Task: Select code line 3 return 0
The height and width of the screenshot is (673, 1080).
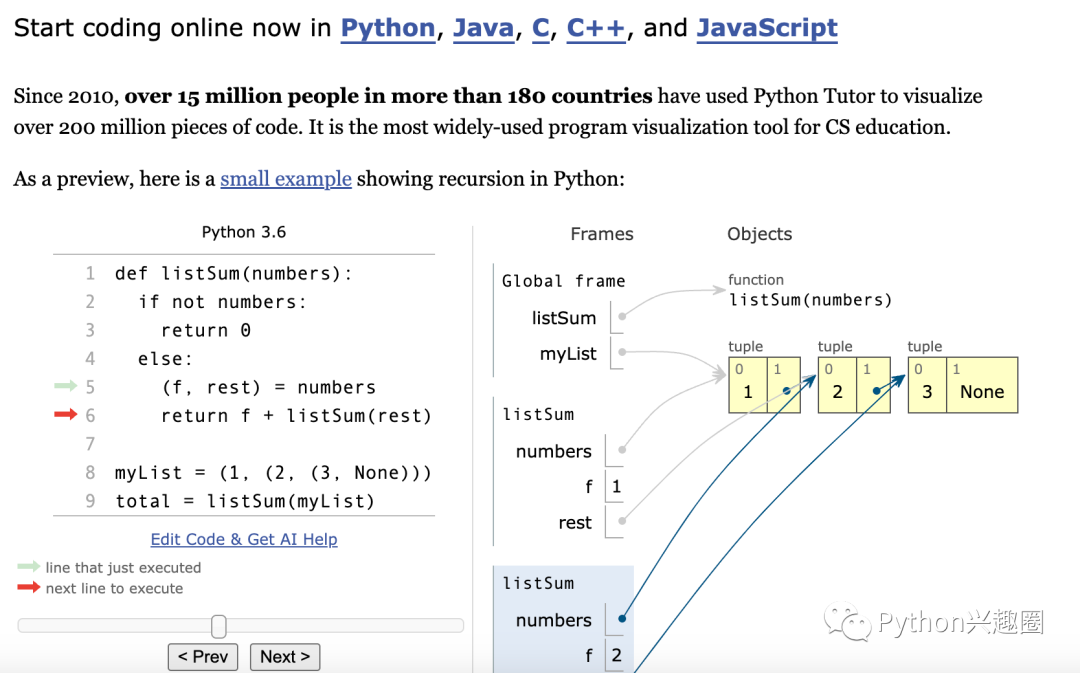Action: tap(206, 330)
